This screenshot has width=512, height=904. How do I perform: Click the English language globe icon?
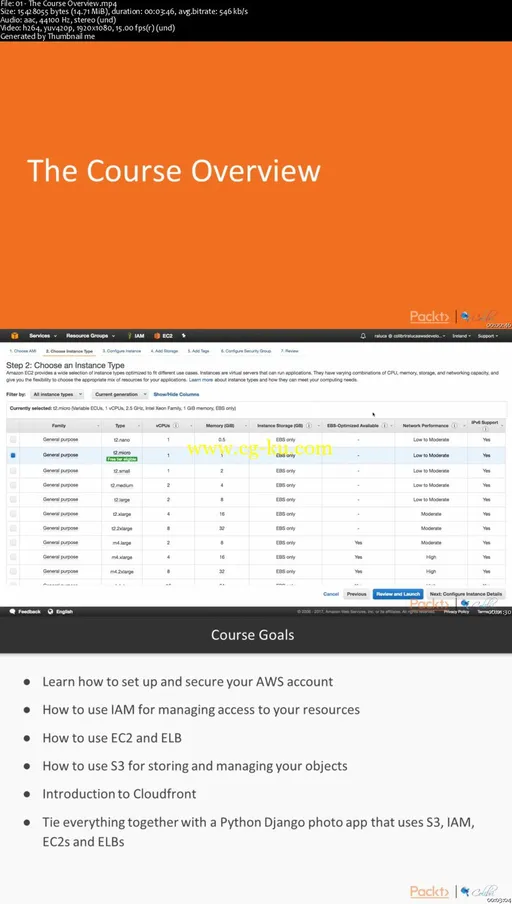[x=51, y=612]
